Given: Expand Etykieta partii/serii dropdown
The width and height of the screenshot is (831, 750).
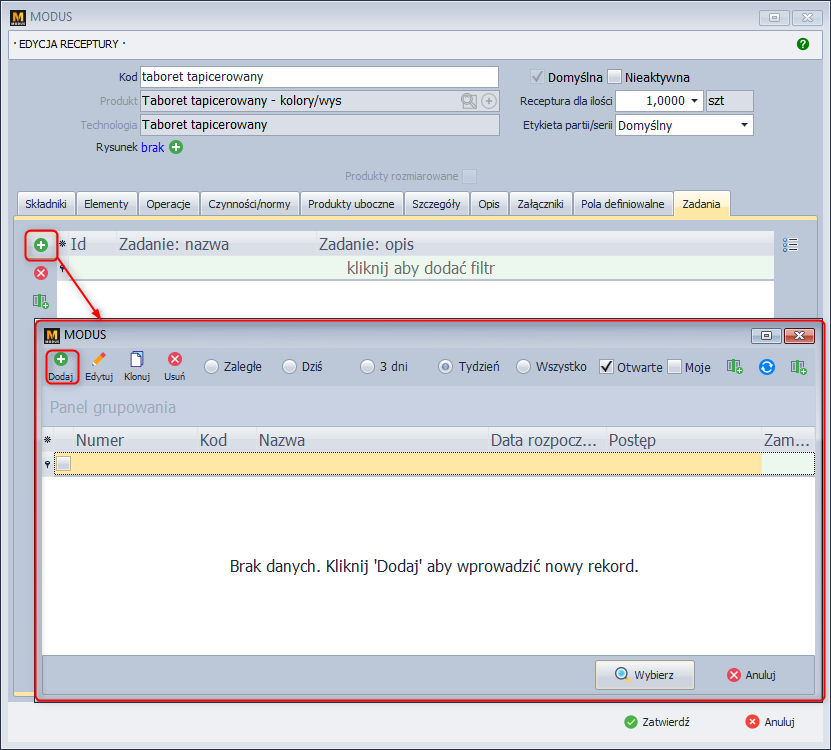Looking at the screenshot, I should pyautogui.click(x=744, y=126).
